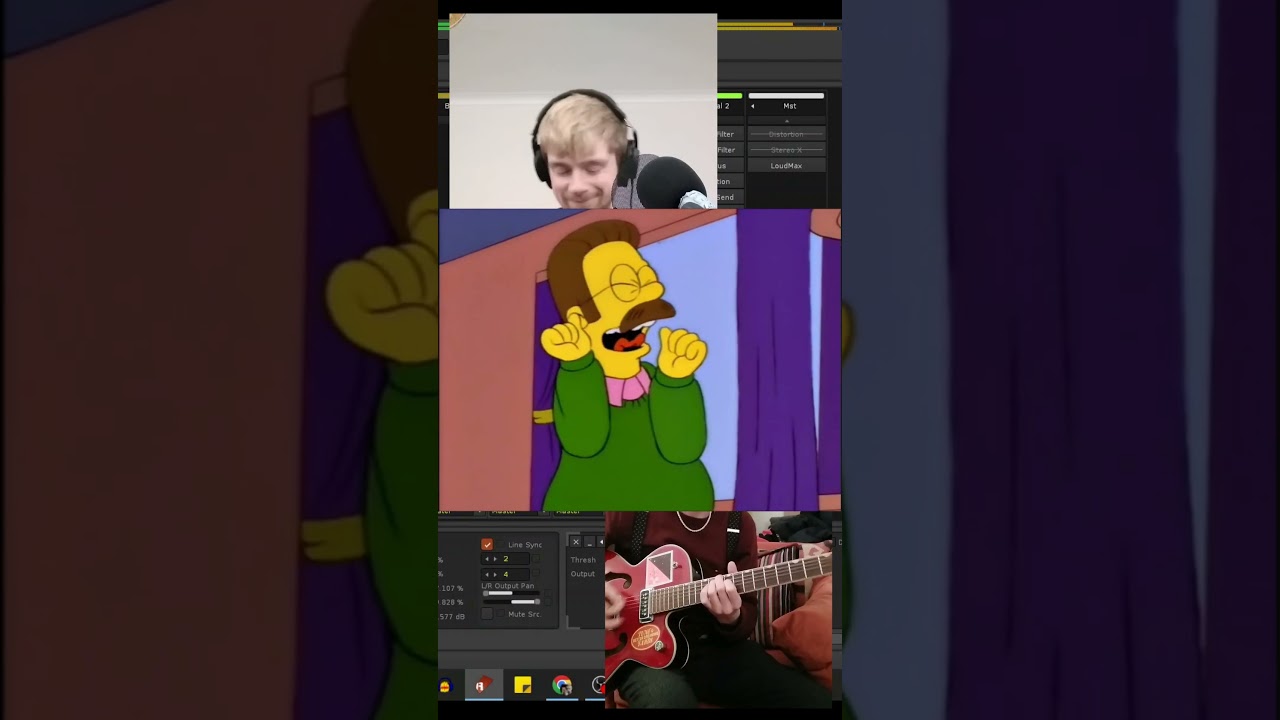
Task: Open the Chrome taskbar icon
Action: click(562, 685)
